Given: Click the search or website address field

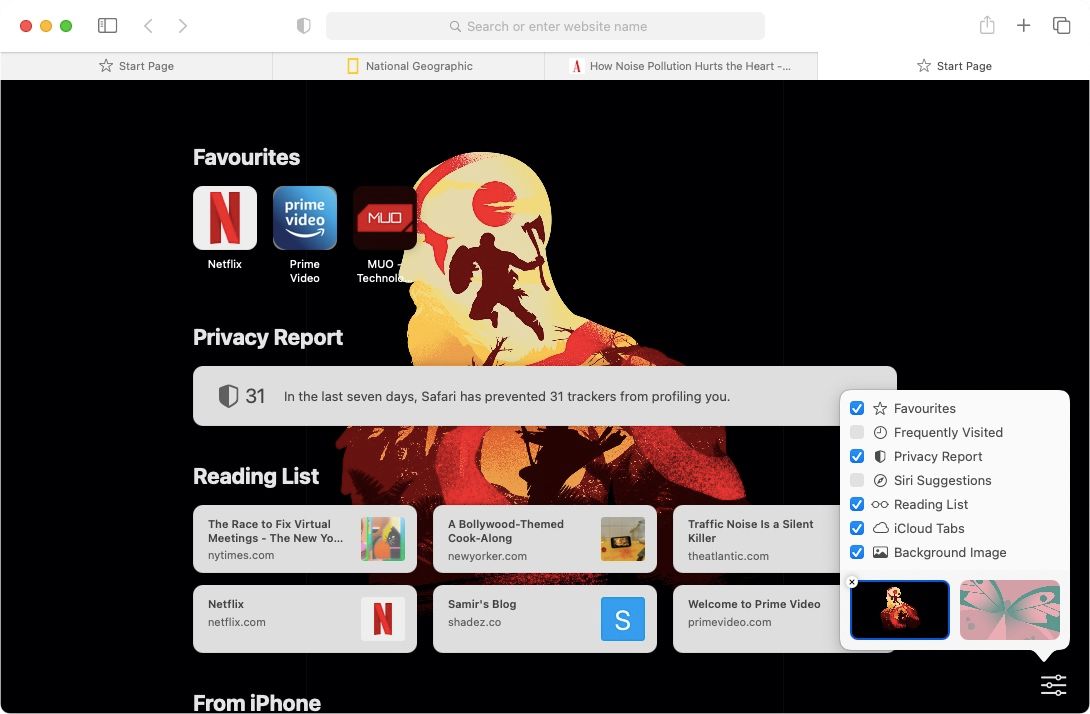Looking at the screenshot, I should click(x=546, y=26).
